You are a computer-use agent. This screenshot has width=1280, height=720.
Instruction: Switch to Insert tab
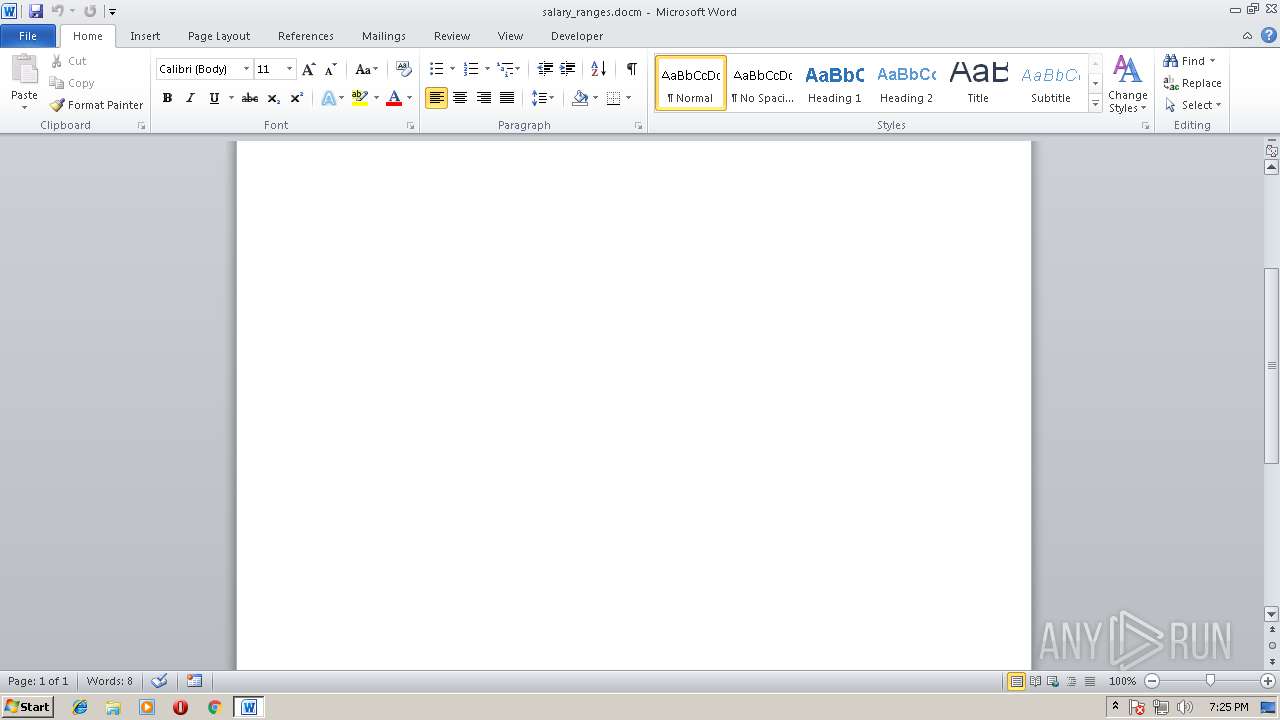click(x=145, y=36)
